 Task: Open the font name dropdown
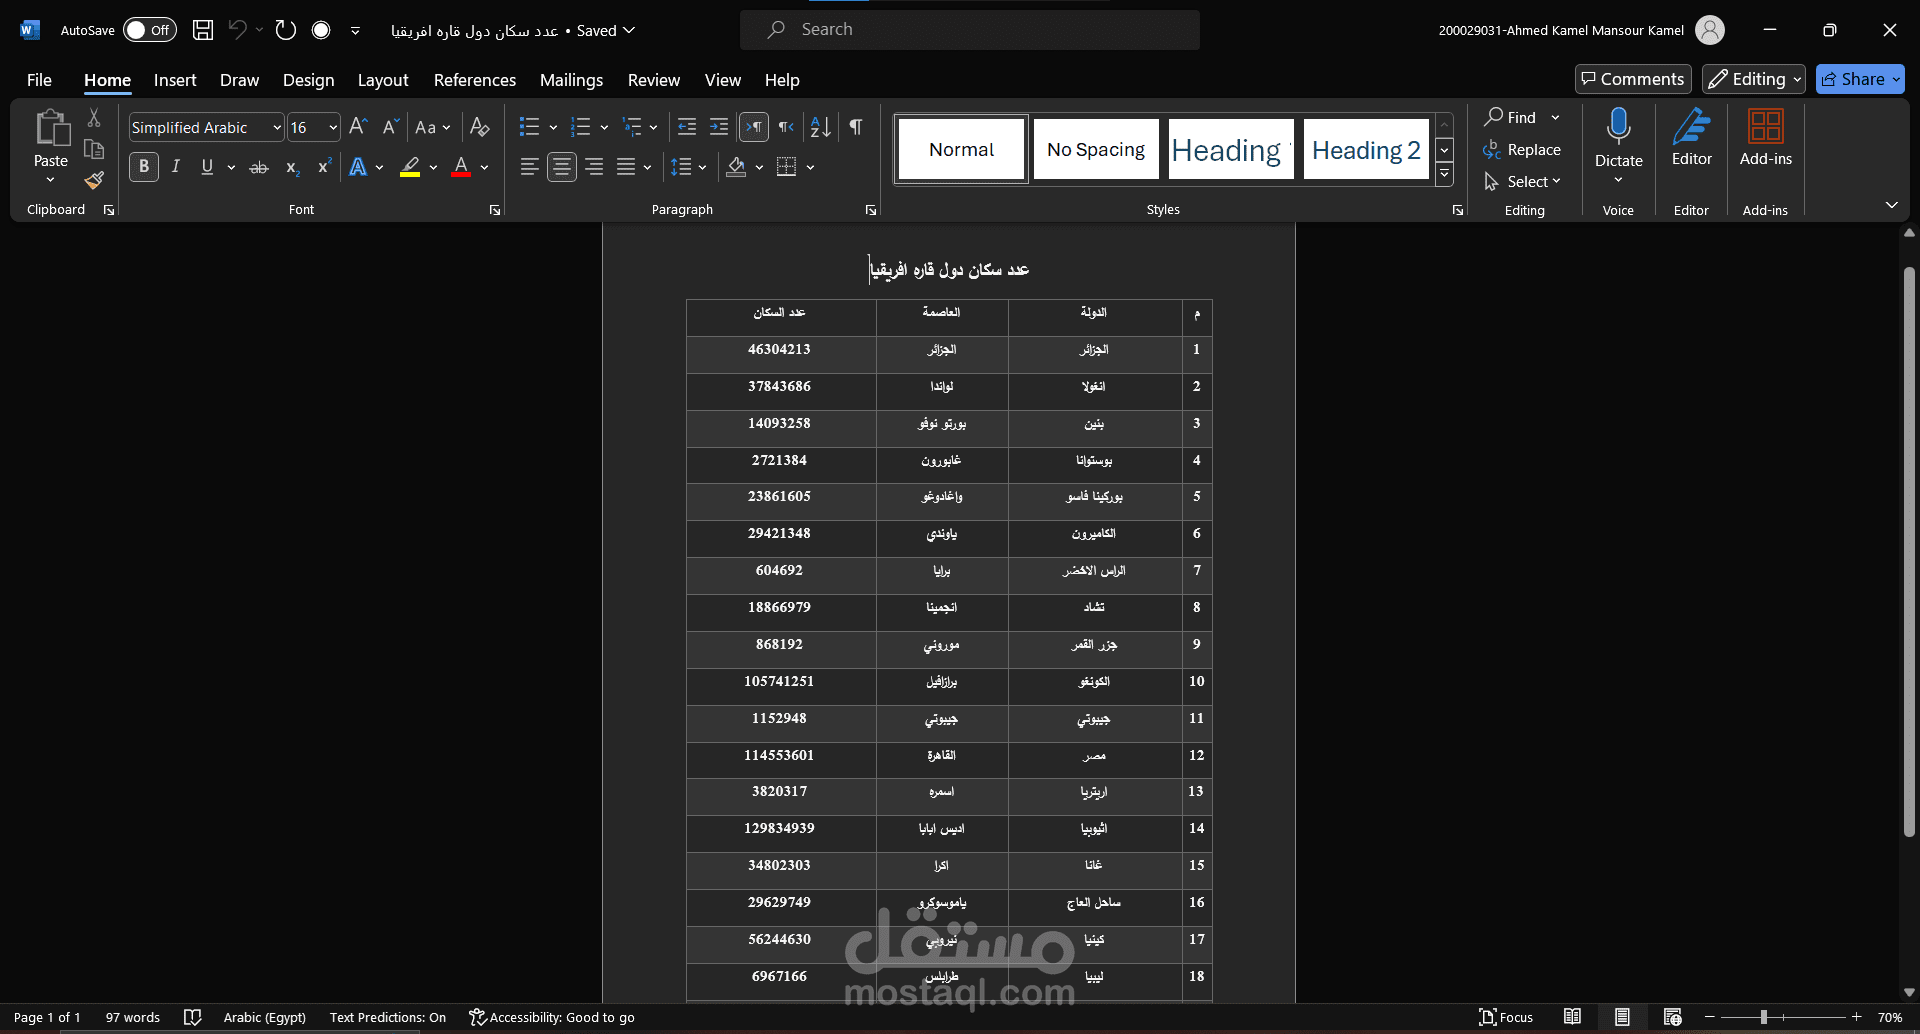[x=277, y=128]
